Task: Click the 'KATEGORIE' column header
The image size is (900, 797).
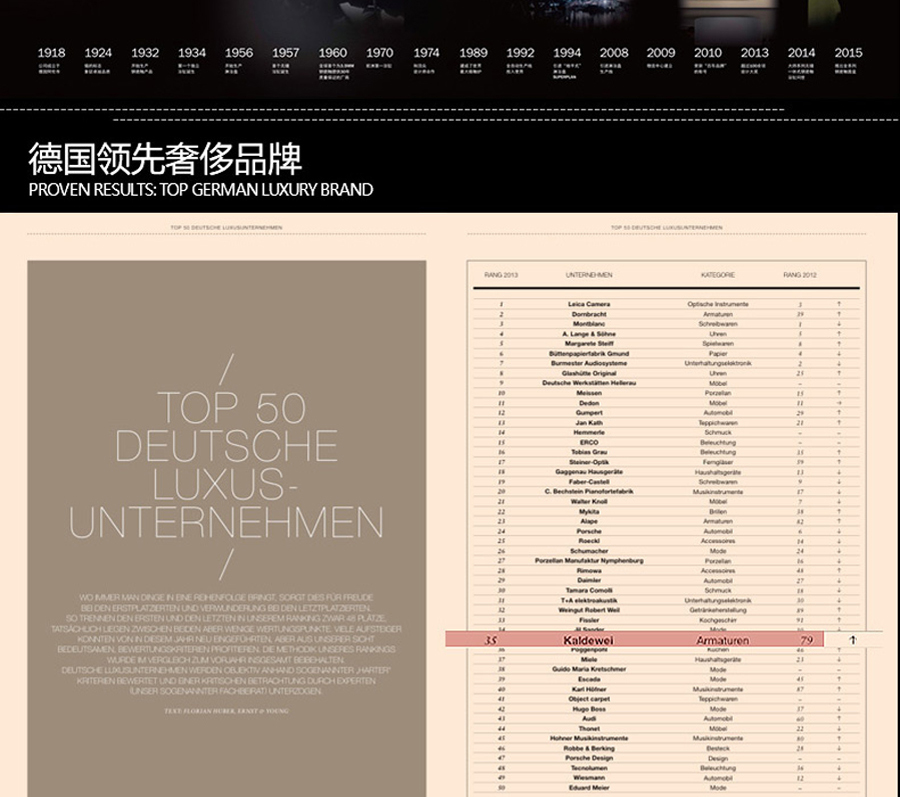Action: 718,275
